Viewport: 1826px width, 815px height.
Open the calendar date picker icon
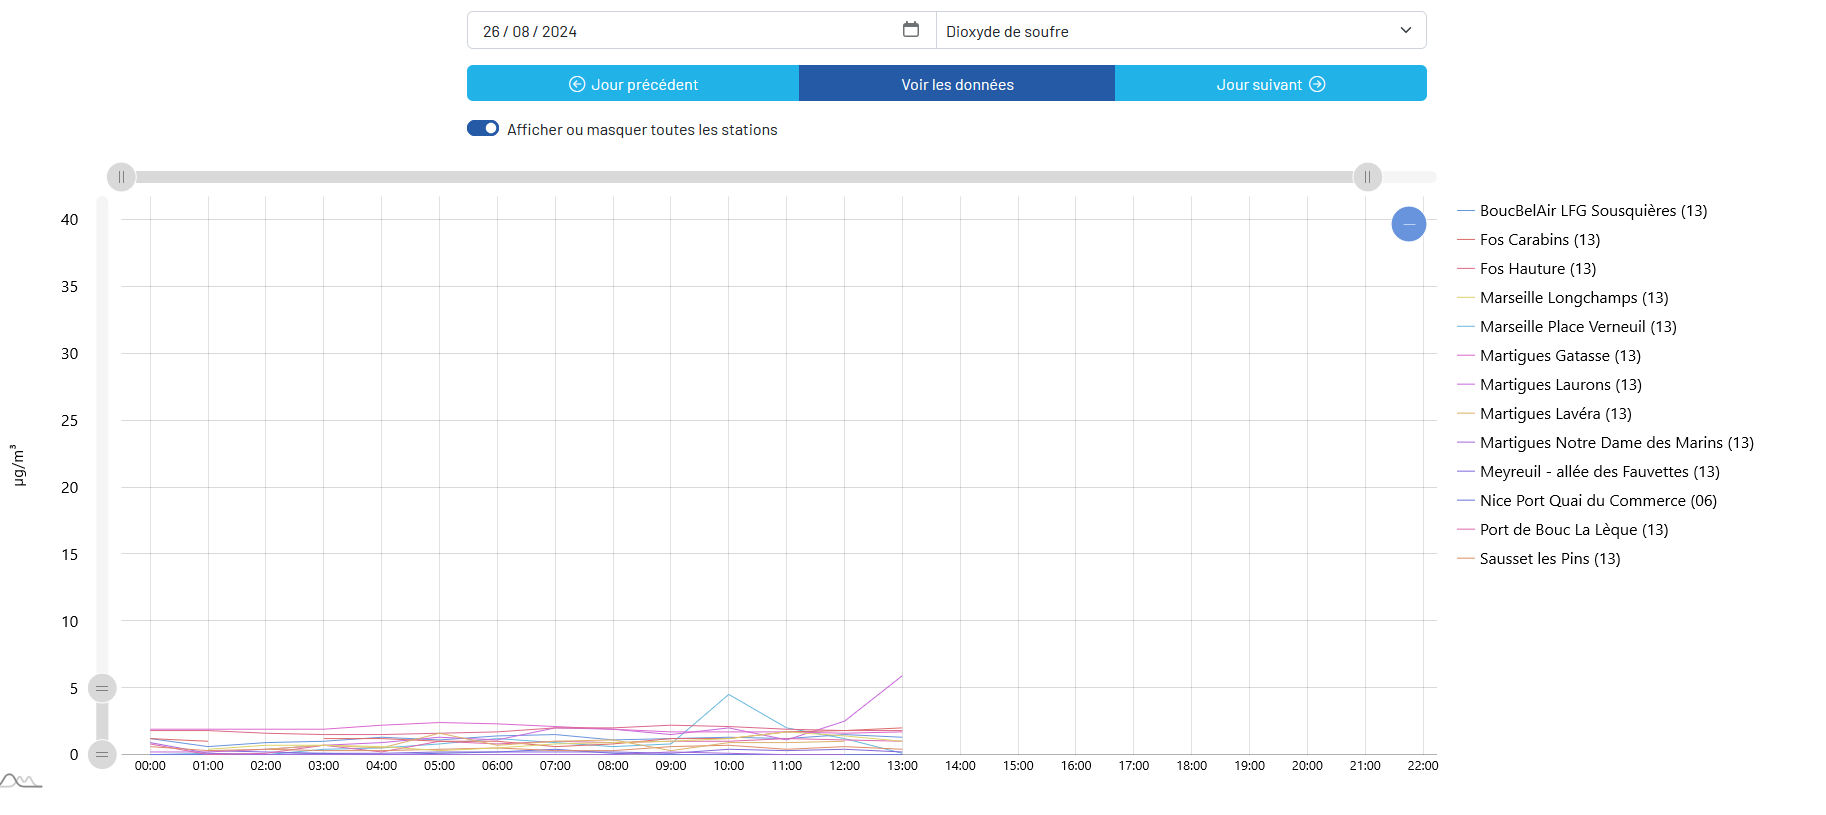[x=910, y=30]
